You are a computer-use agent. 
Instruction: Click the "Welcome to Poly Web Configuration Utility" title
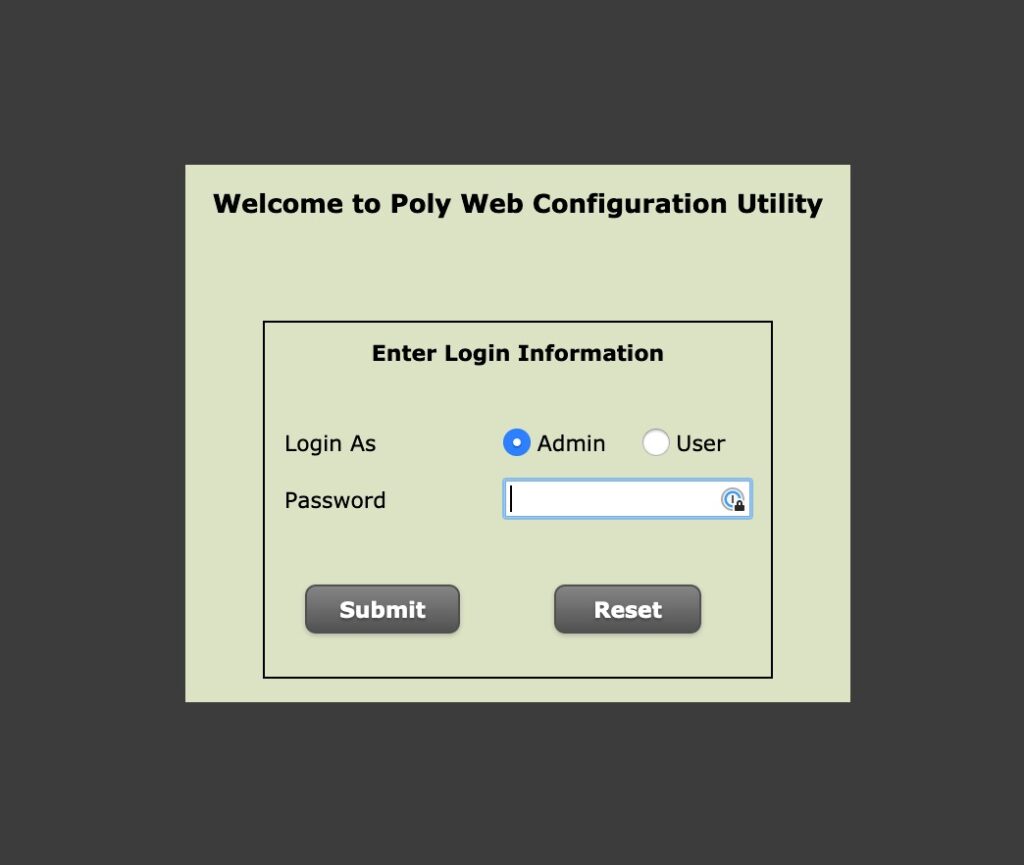click(518, 204)
